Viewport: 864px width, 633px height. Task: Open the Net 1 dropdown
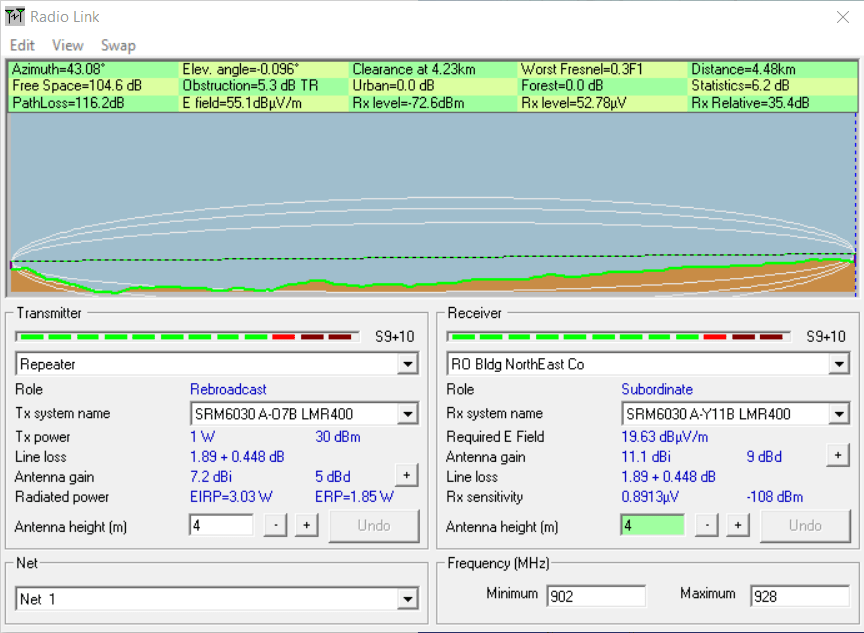[407, 598]
